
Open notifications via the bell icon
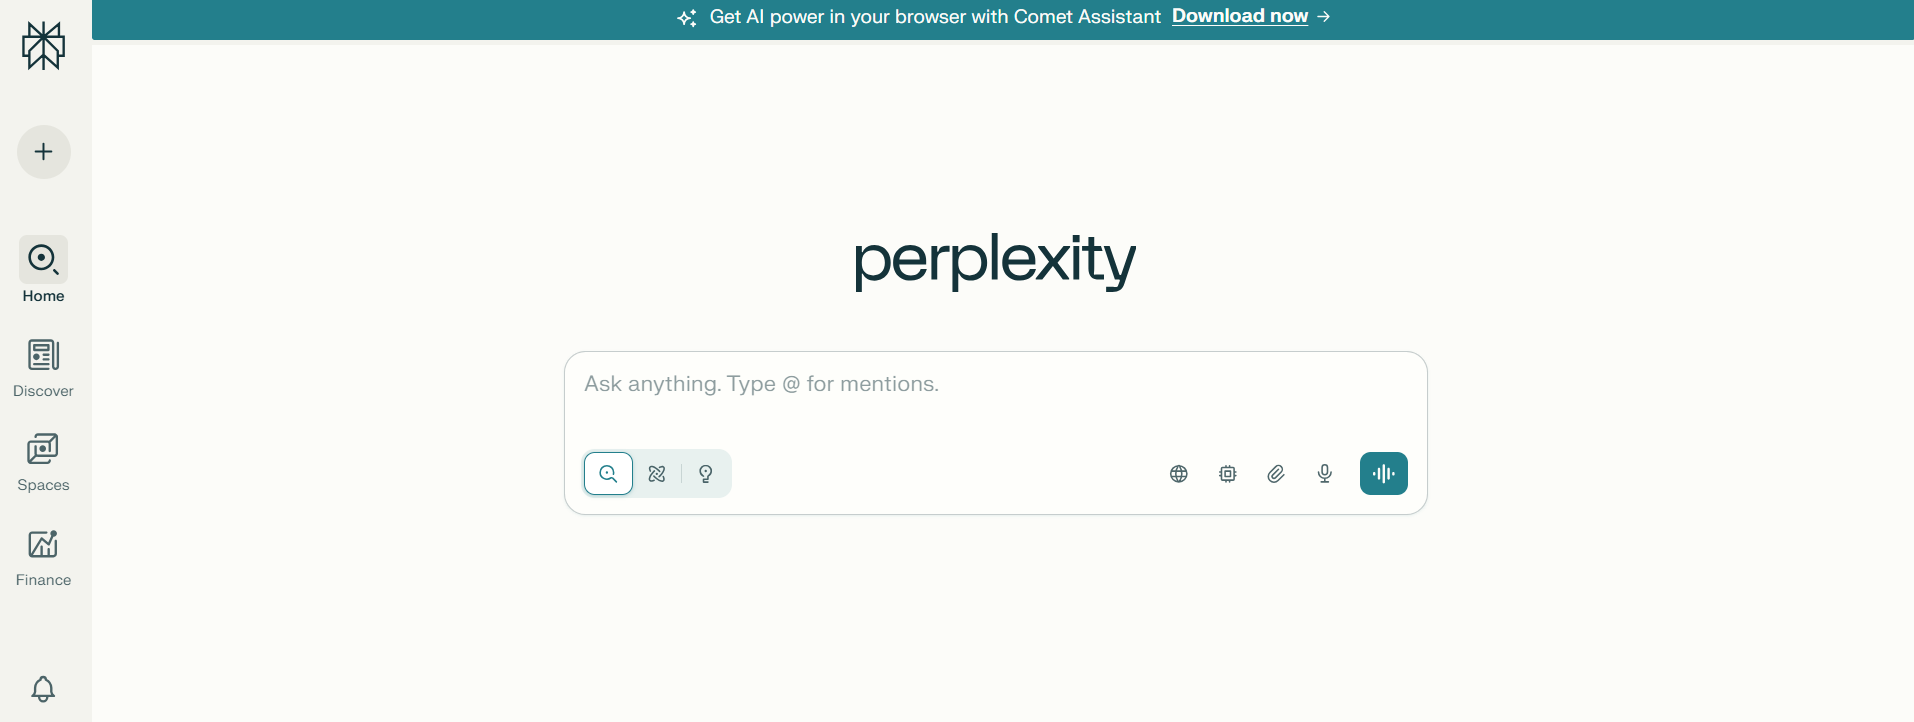pos(43,689)
